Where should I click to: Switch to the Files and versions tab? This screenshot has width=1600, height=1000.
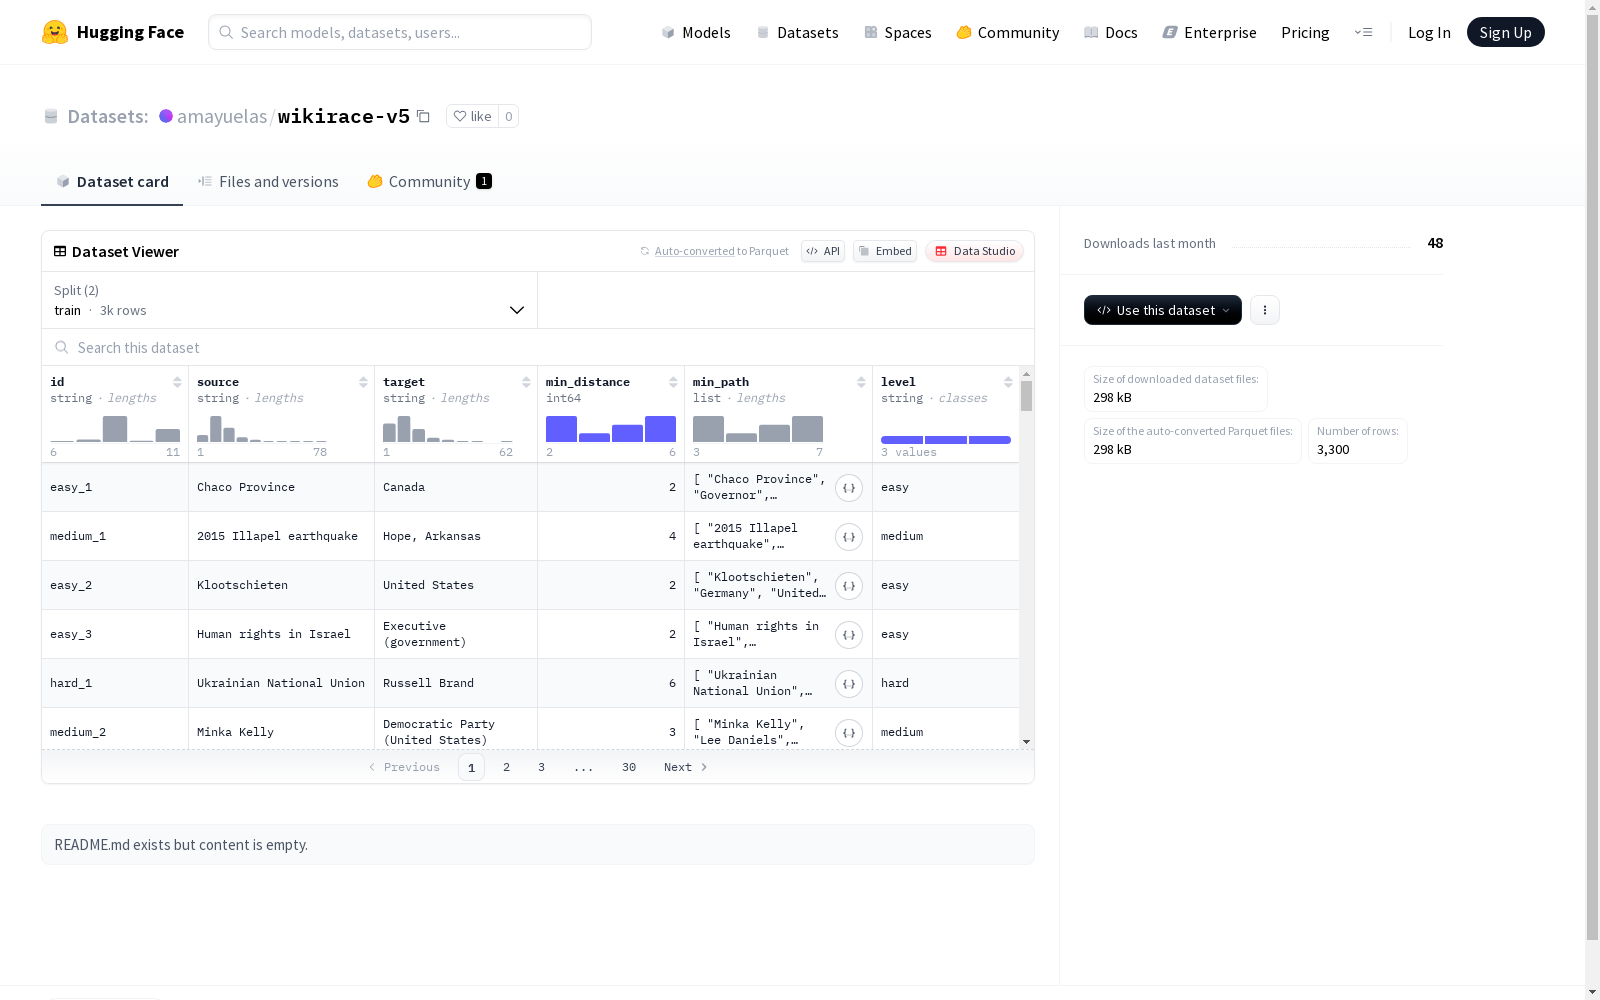coord(268,181)
